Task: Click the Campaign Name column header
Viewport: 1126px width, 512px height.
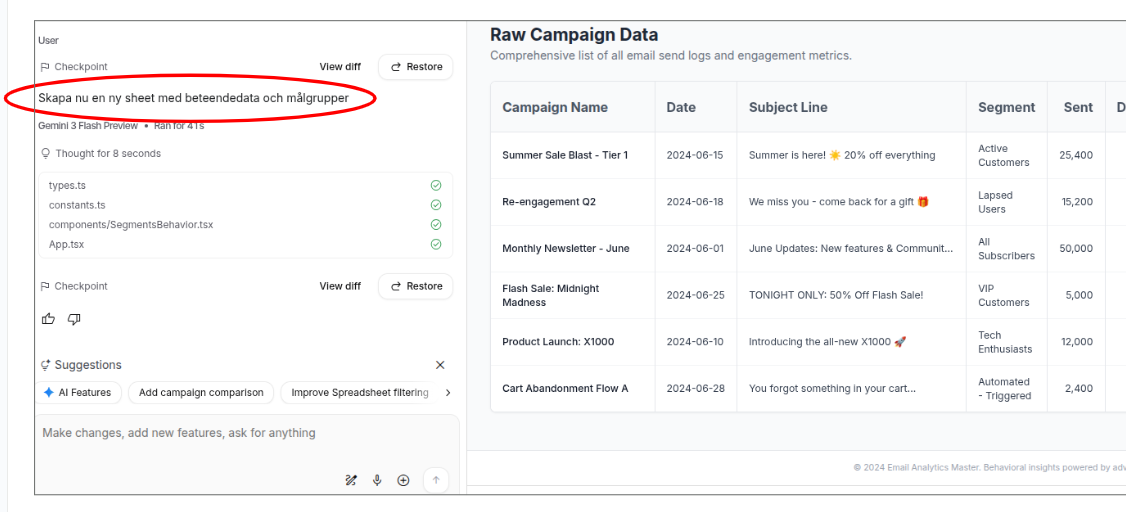Action: (x=555, y=107)
